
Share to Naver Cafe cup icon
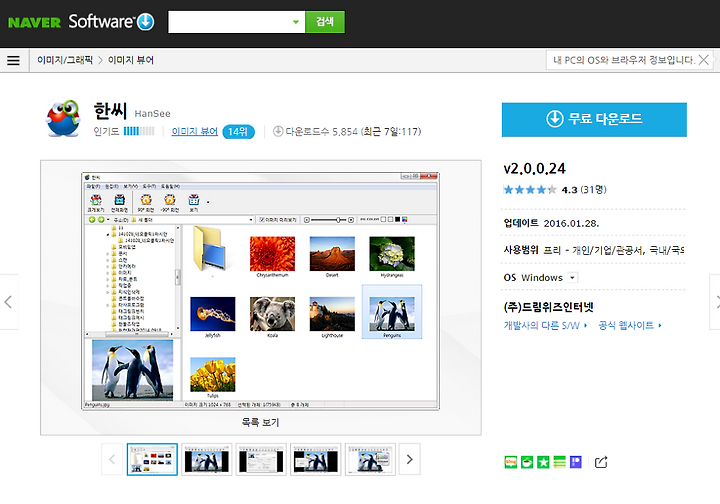tap(527, 462)
